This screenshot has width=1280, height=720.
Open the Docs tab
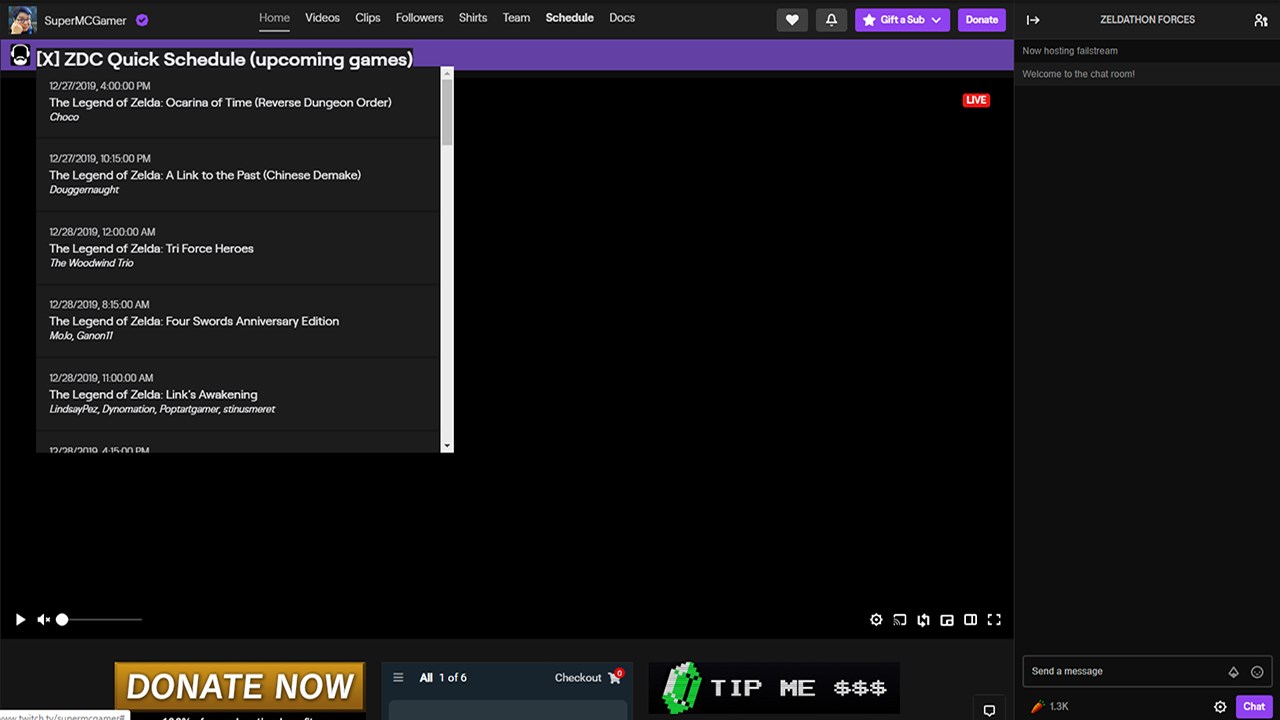pyautogui.click(x=622, y=18)
